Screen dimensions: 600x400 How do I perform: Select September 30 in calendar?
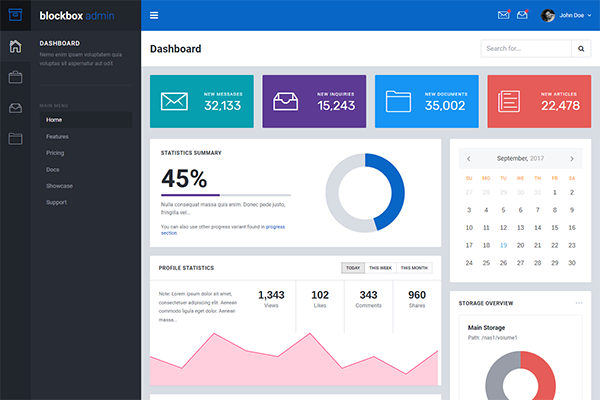572,263
